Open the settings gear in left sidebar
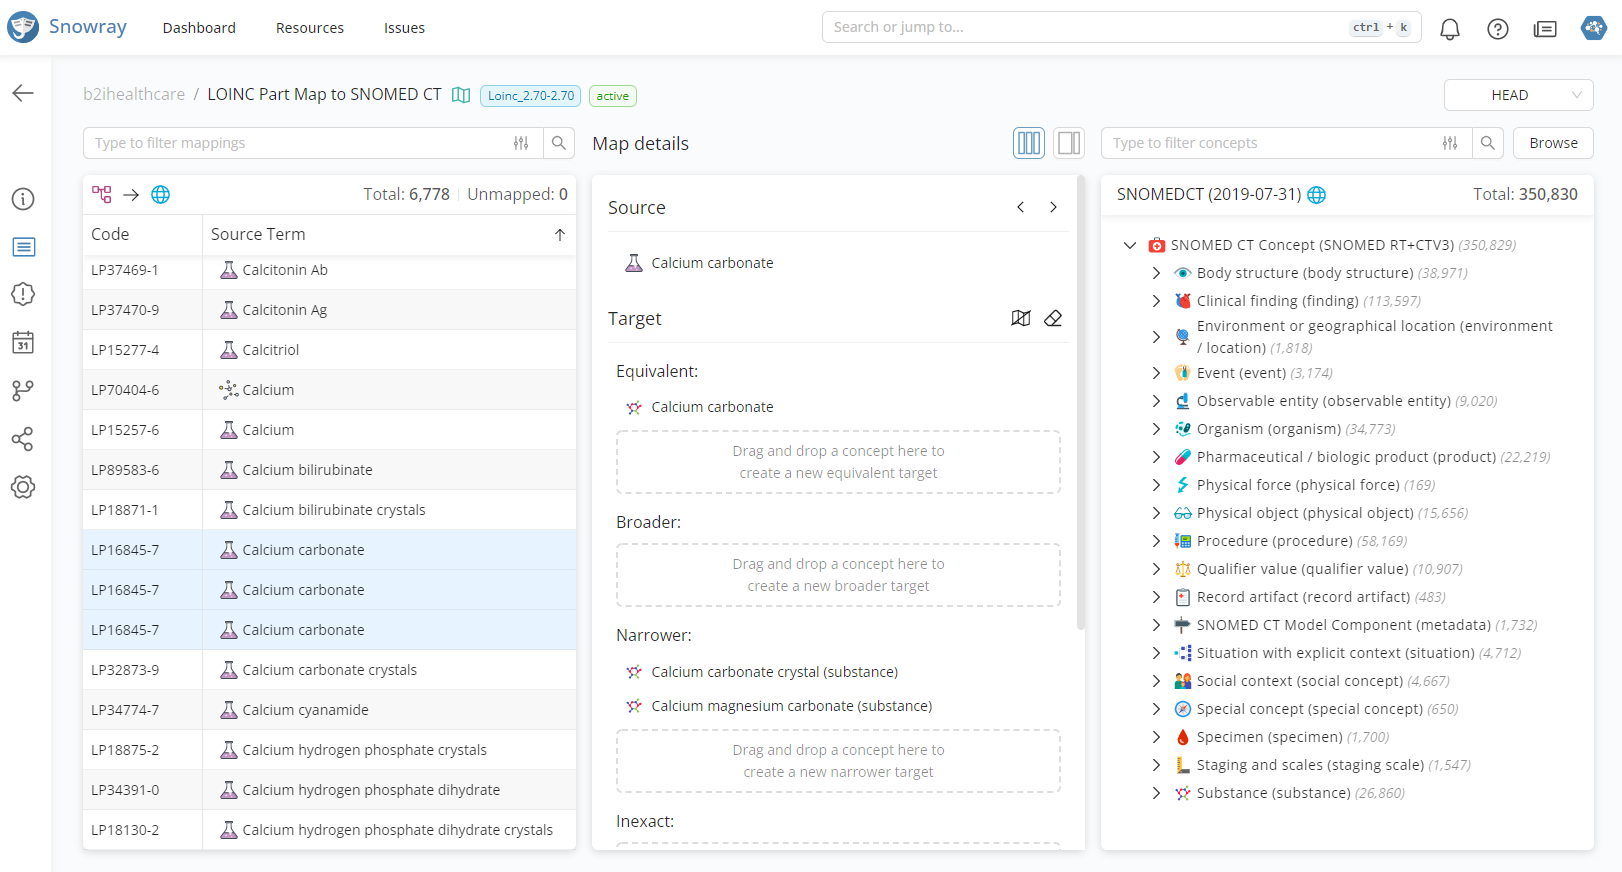This screenshot has height=872, width=1622. coord(23,487)
